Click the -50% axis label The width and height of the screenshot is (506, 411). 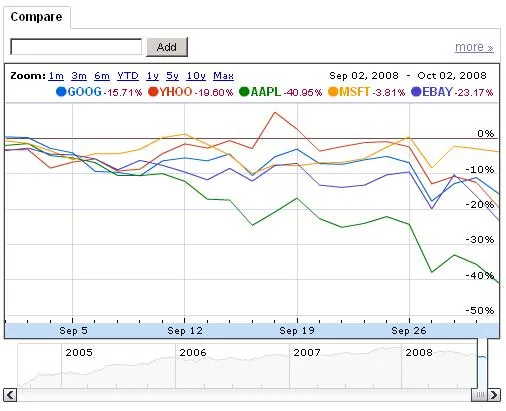(x=480, y=311)
